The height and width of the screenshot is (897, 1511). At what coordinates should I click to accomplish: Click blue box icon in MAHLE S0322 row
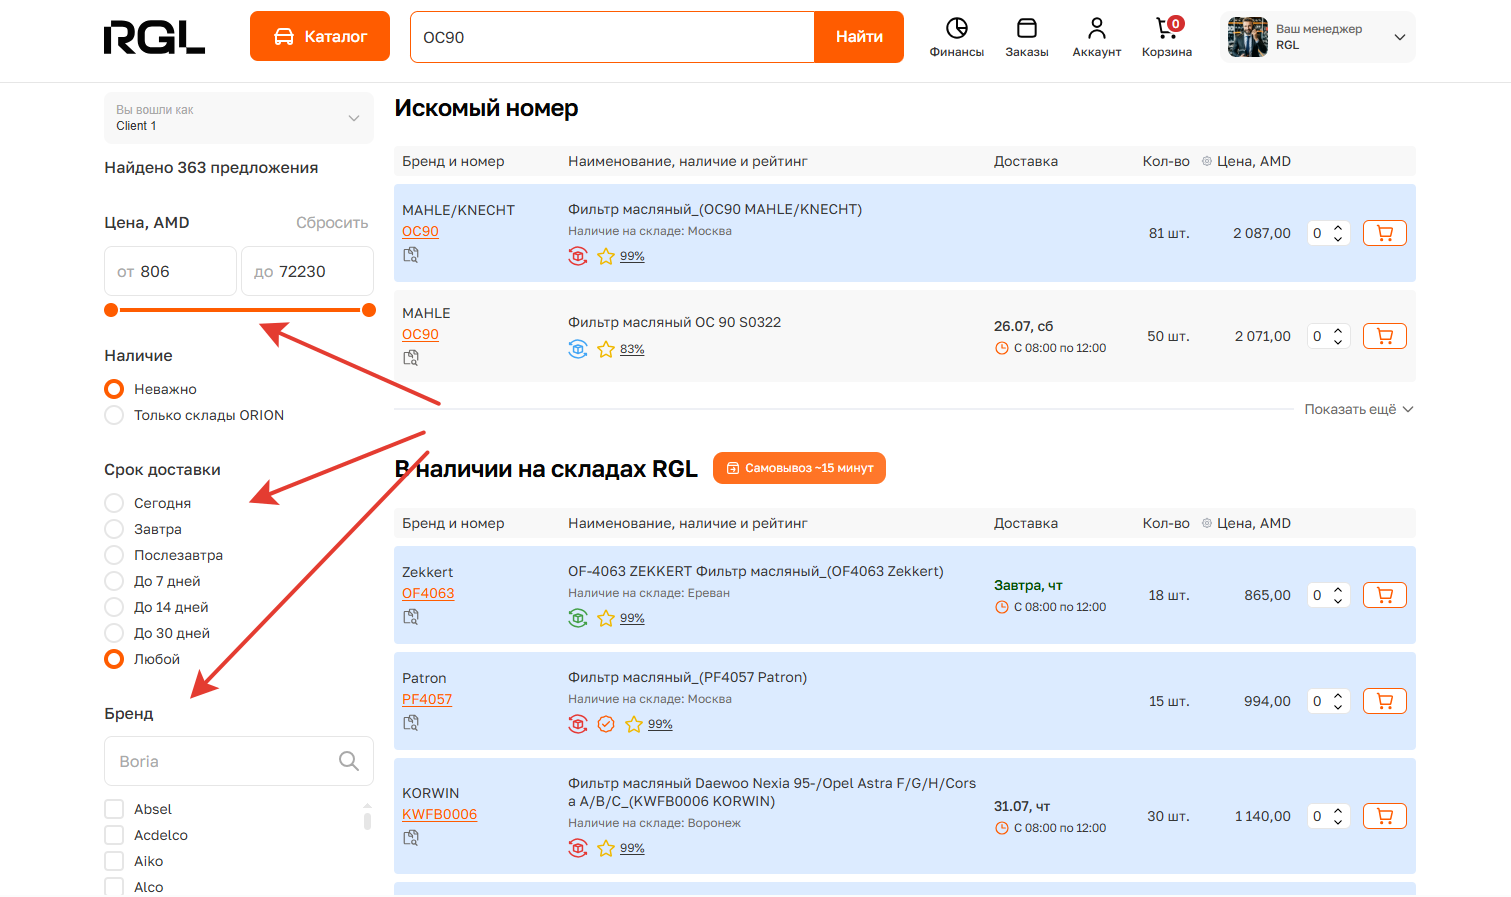point(578,349)
